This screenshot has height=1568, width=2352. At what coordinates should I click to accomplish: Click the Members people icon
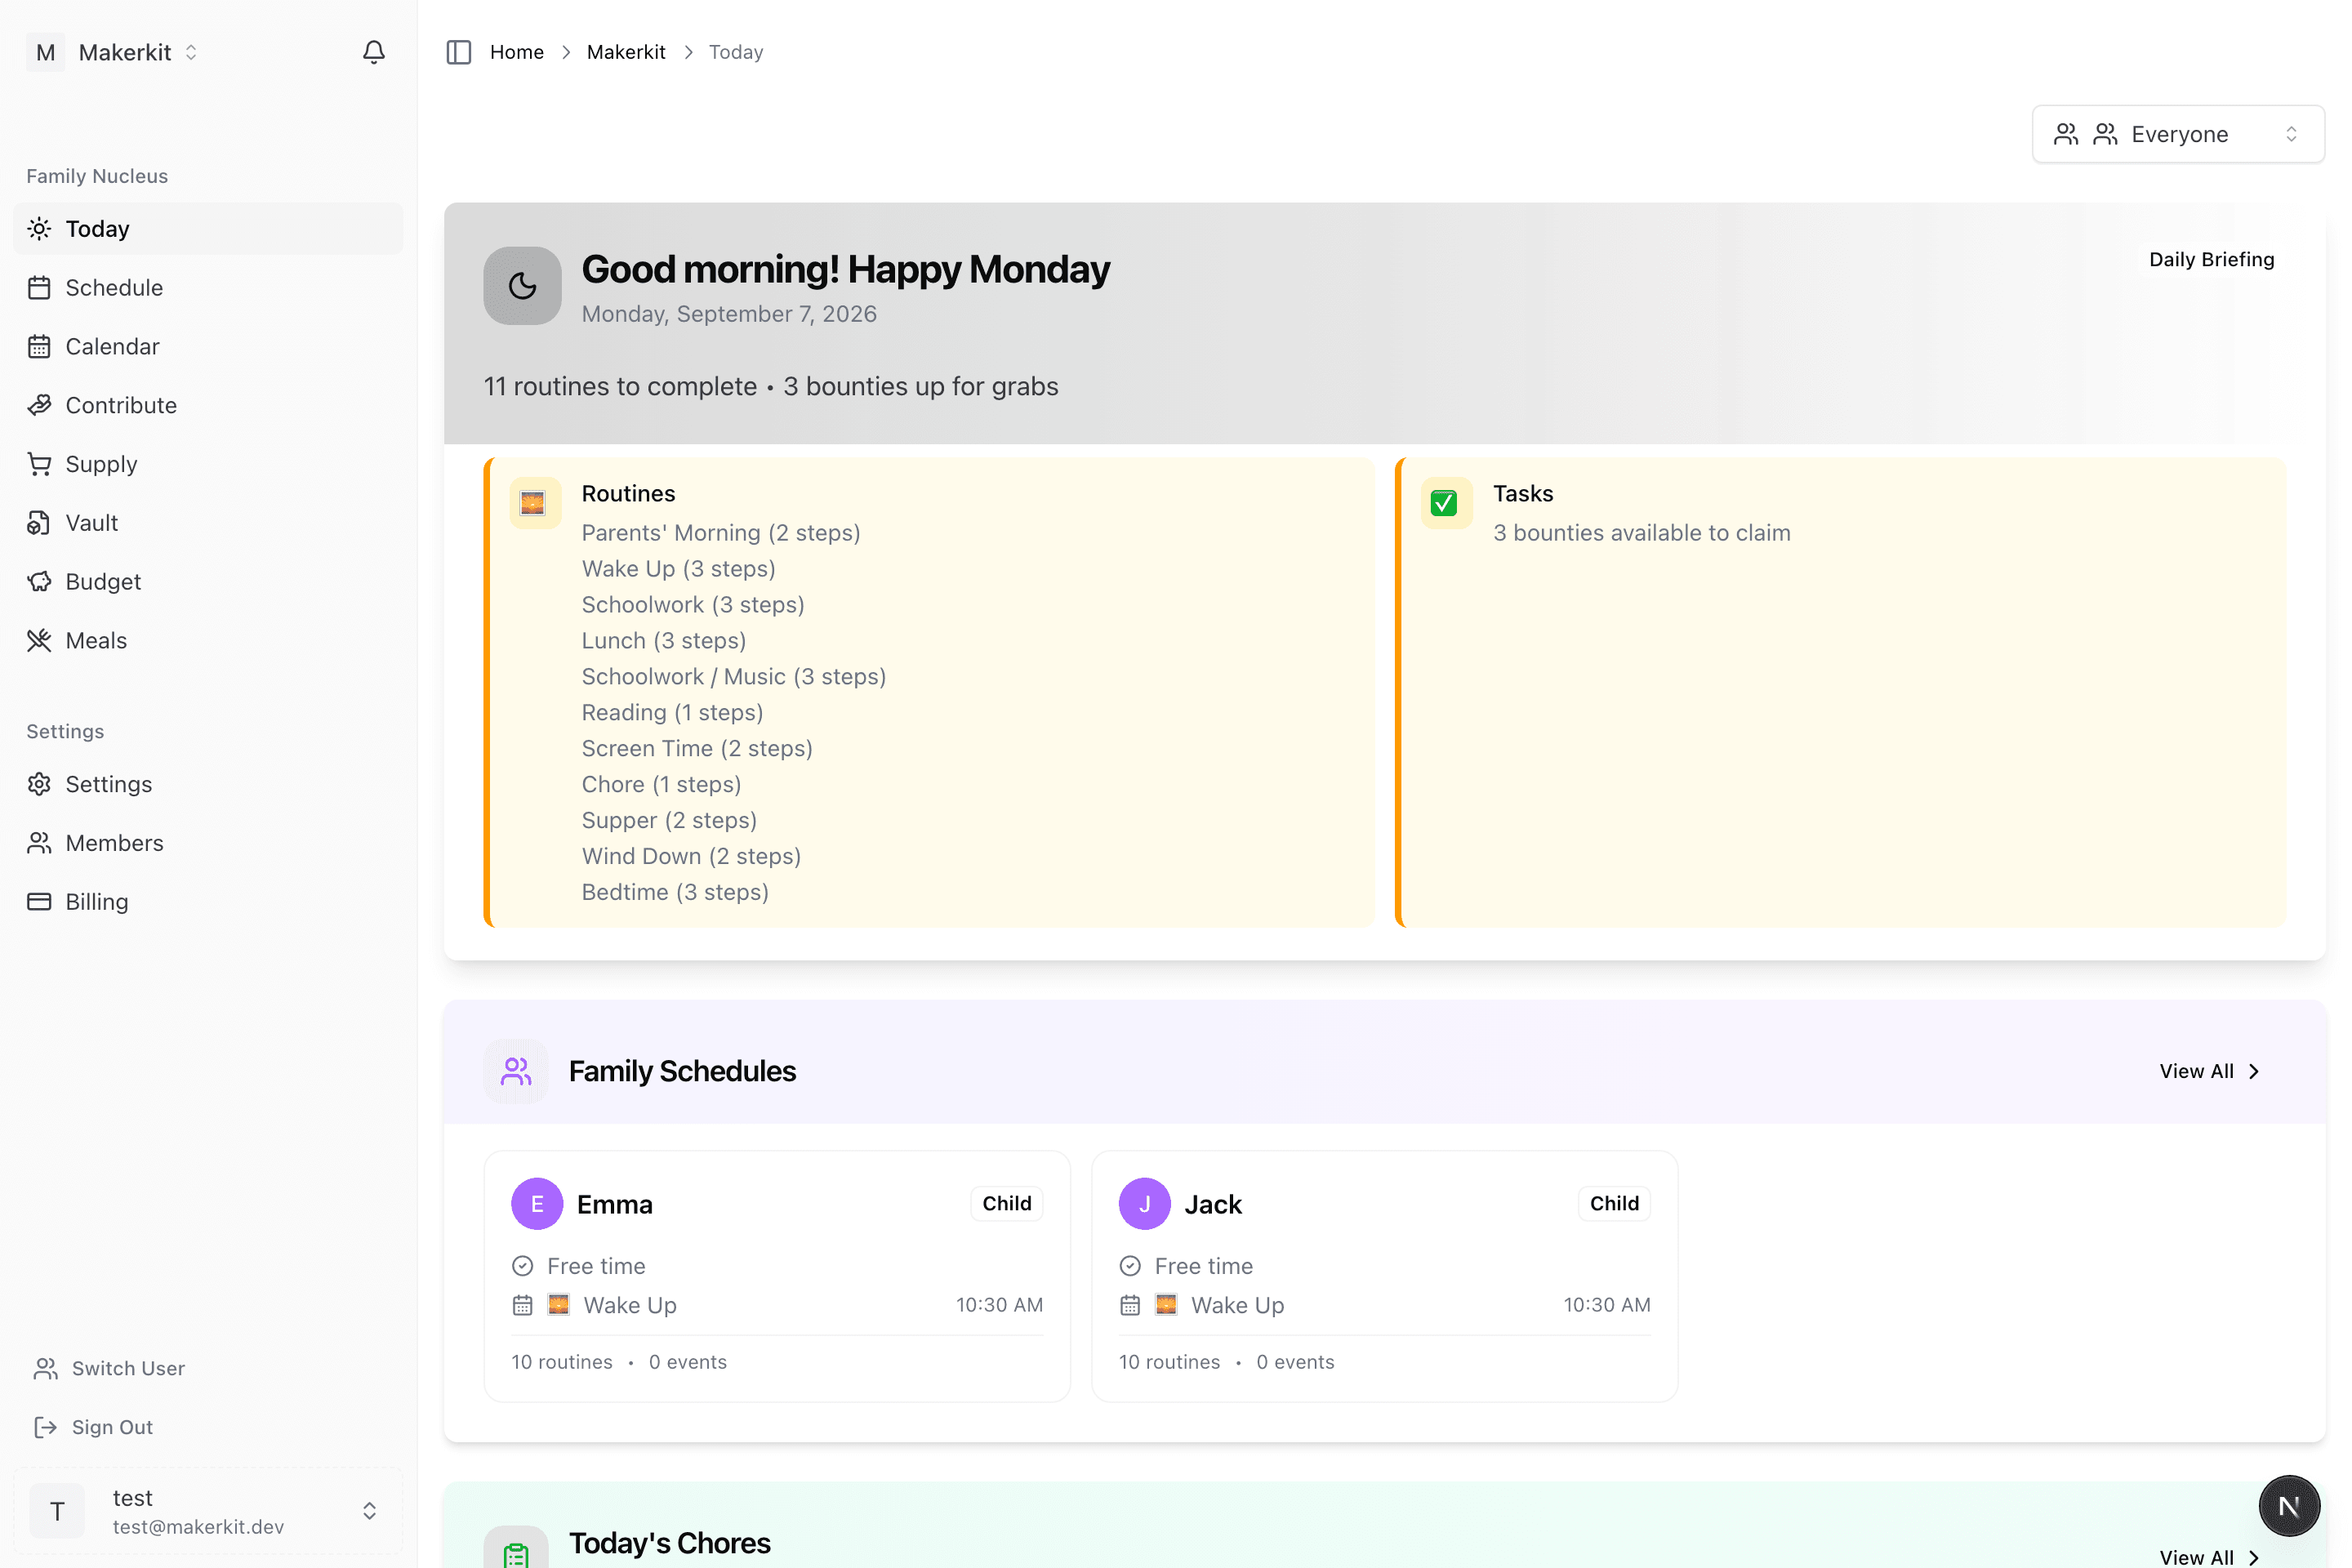(39, 843)
